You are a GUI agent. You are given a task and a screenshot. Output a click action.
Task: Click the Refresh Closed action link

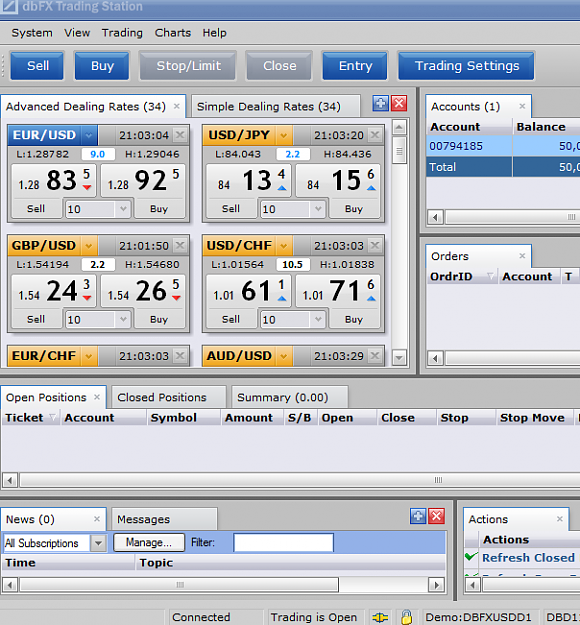(528, 557)
